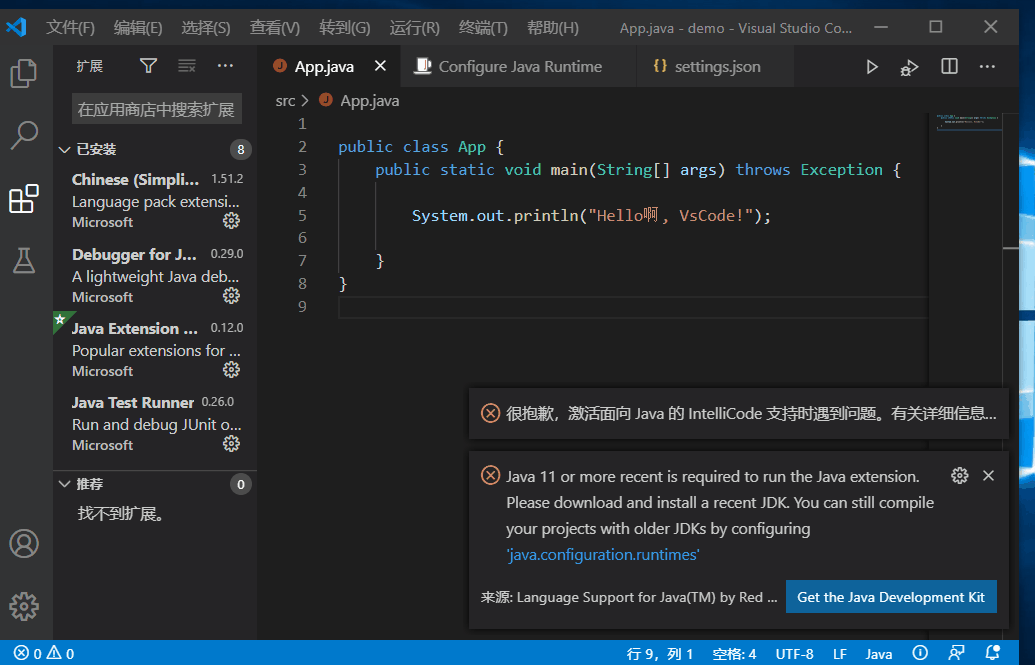The width and height of the screenshot is (1035, 665).
Task: Click 空格: 4 indentation in status bar
Action: pos(734,654)
